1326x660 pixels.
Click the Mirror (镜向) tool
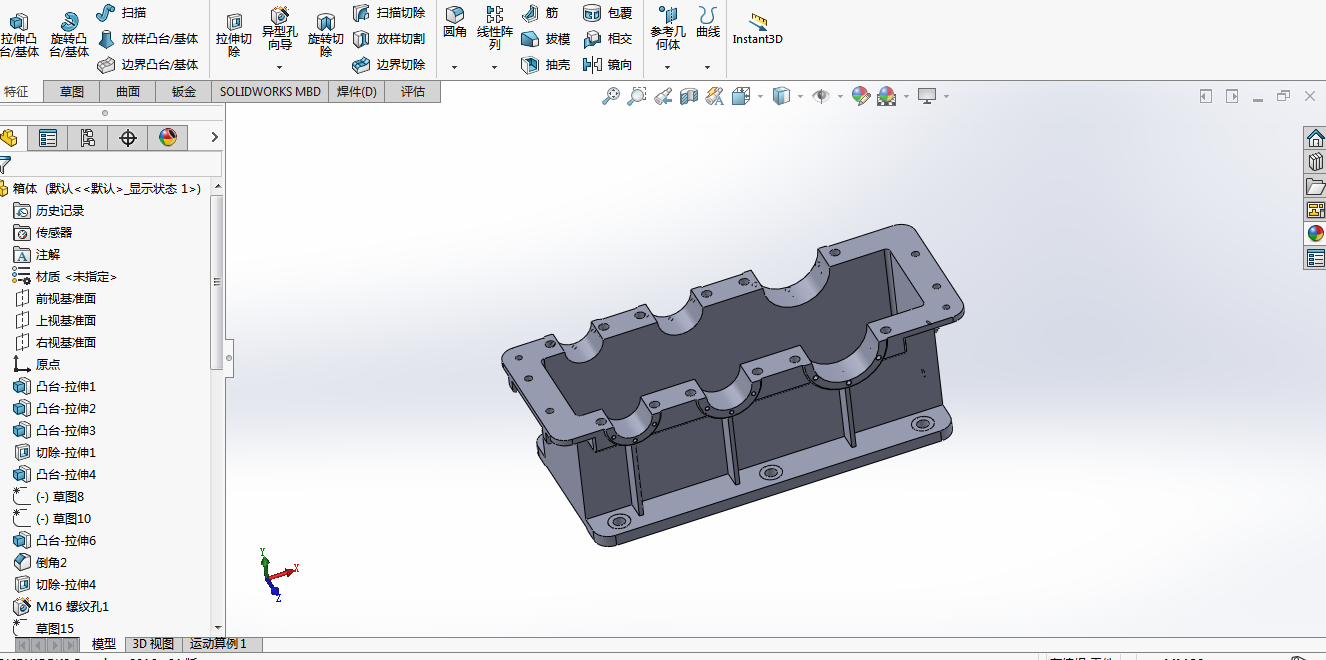point(608,65)
